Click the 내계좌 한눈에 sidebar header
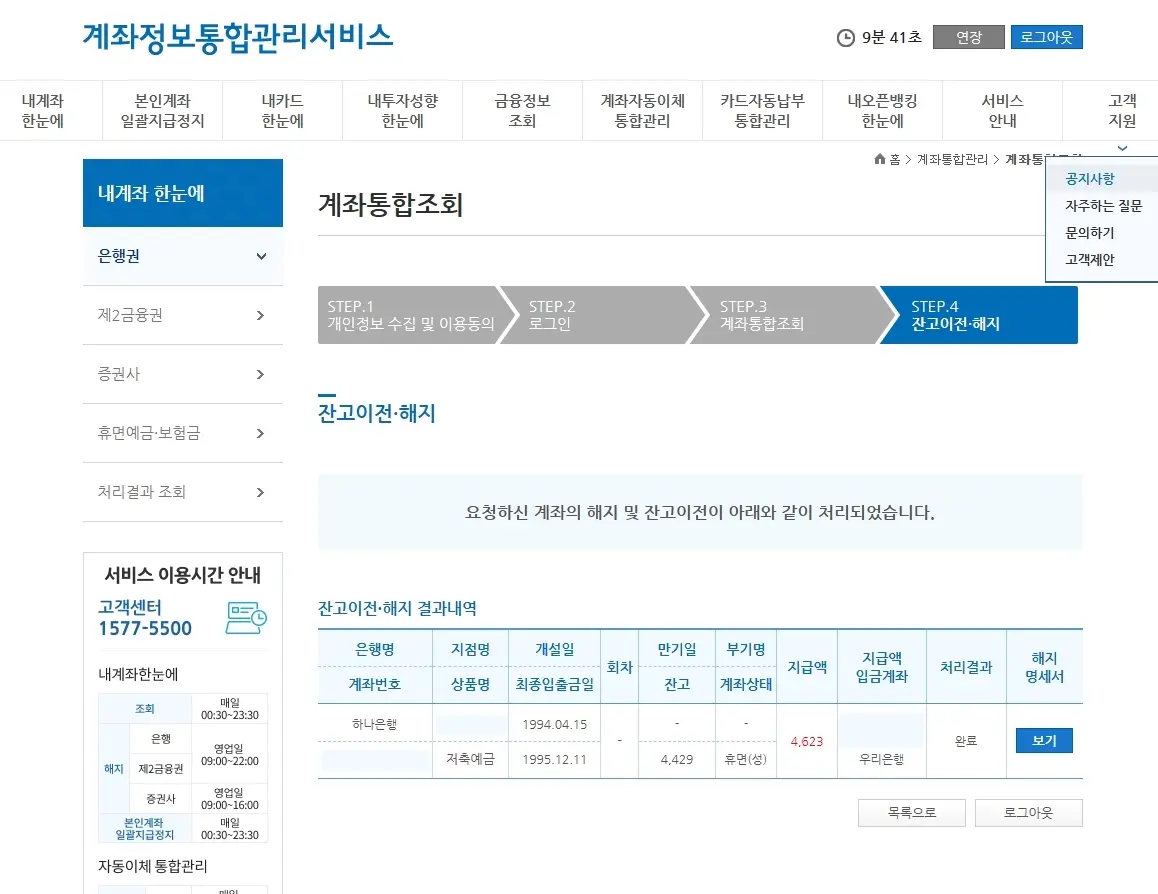Screen dimensions: 1158x894 pos(182,193)
